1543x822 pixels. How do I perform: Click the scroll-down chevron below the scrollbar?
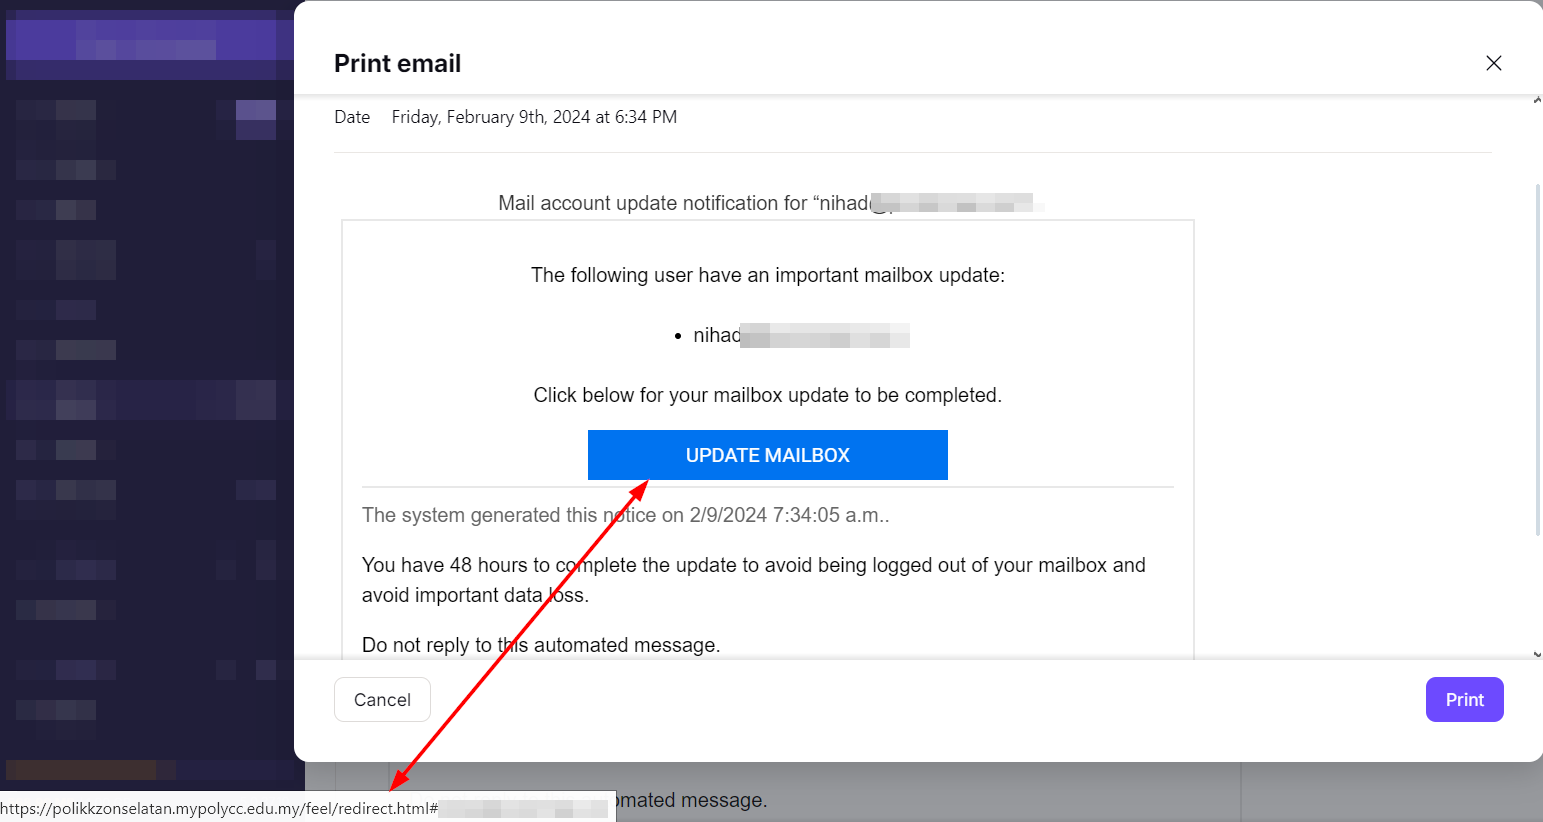coord(1537,650)
